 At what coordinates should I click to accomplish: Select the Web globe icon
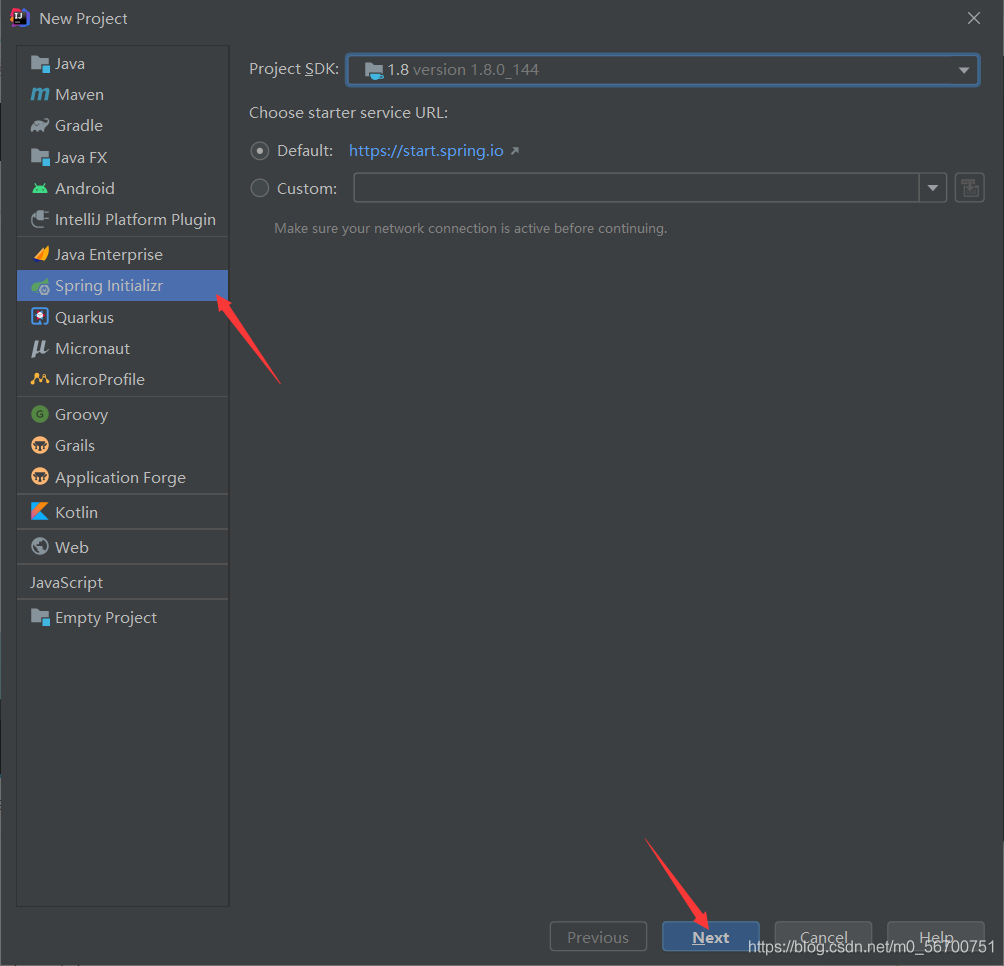click(40, 546)
